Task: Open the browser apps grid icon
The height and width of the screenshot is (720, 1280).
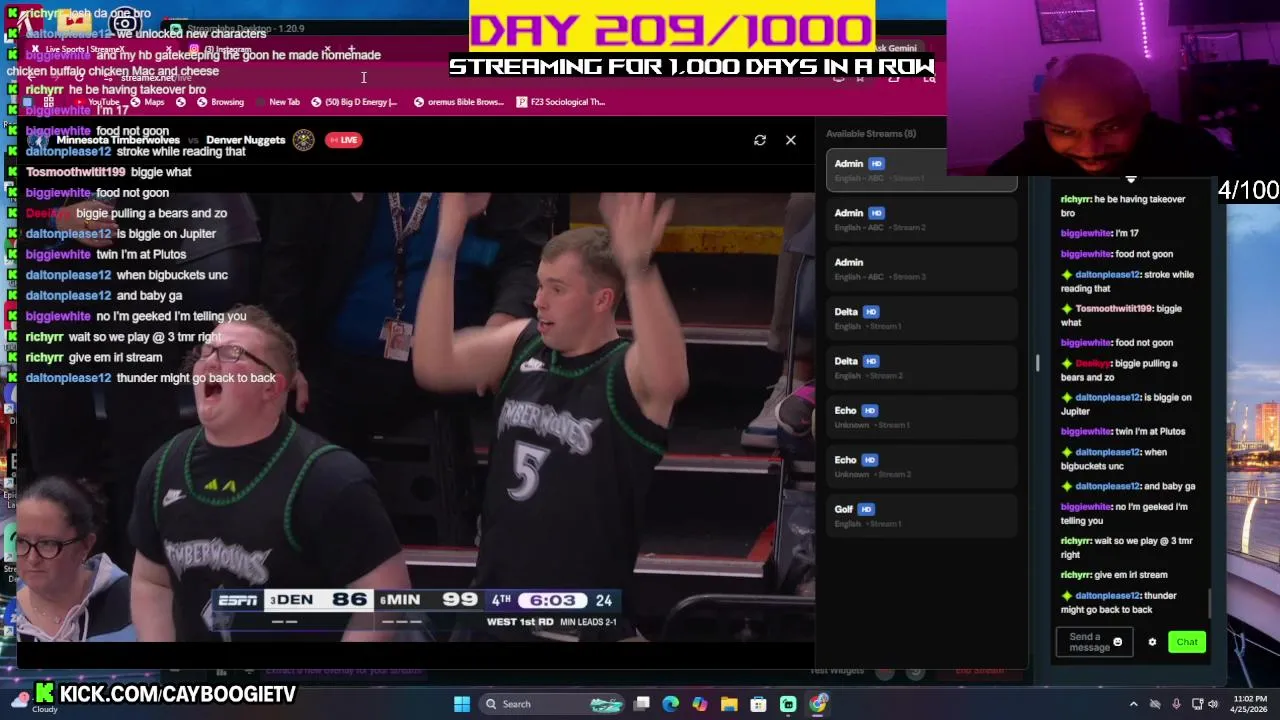Action: tap(48, 102)
